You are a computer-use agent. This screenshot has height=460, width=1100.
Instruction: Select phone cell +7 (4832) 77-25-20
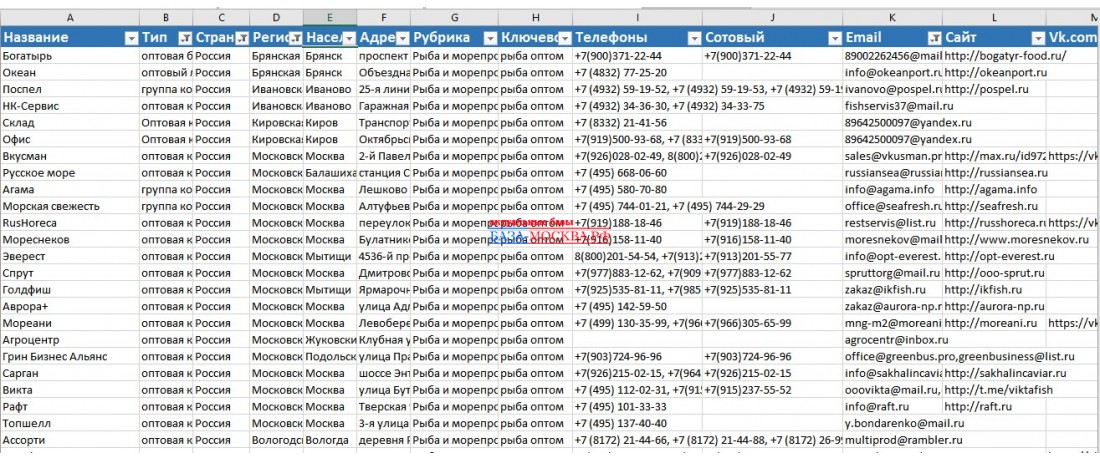637,72
